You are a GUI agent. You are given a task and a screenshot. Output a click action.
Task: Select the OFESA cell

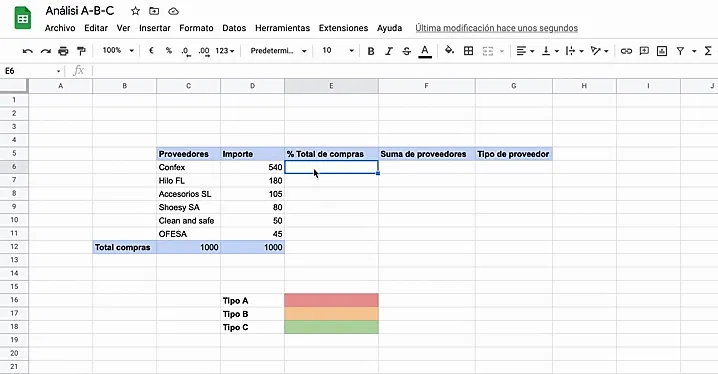[188, 234]
